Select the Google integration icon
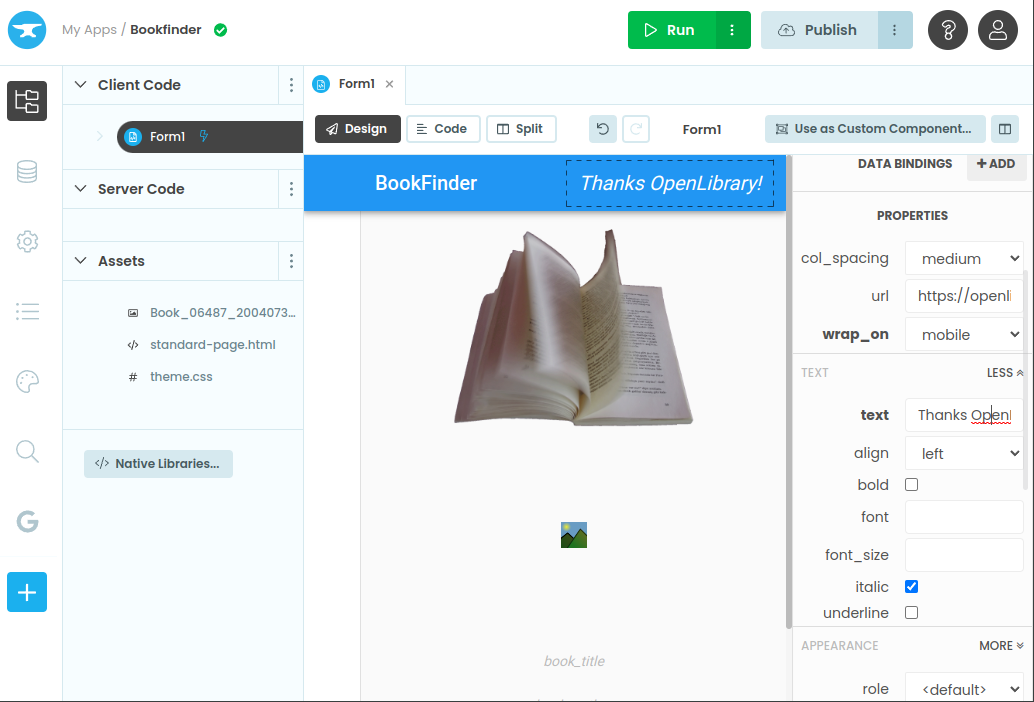This screenshot has width=1034, height=702. click(x=27, y=521)
